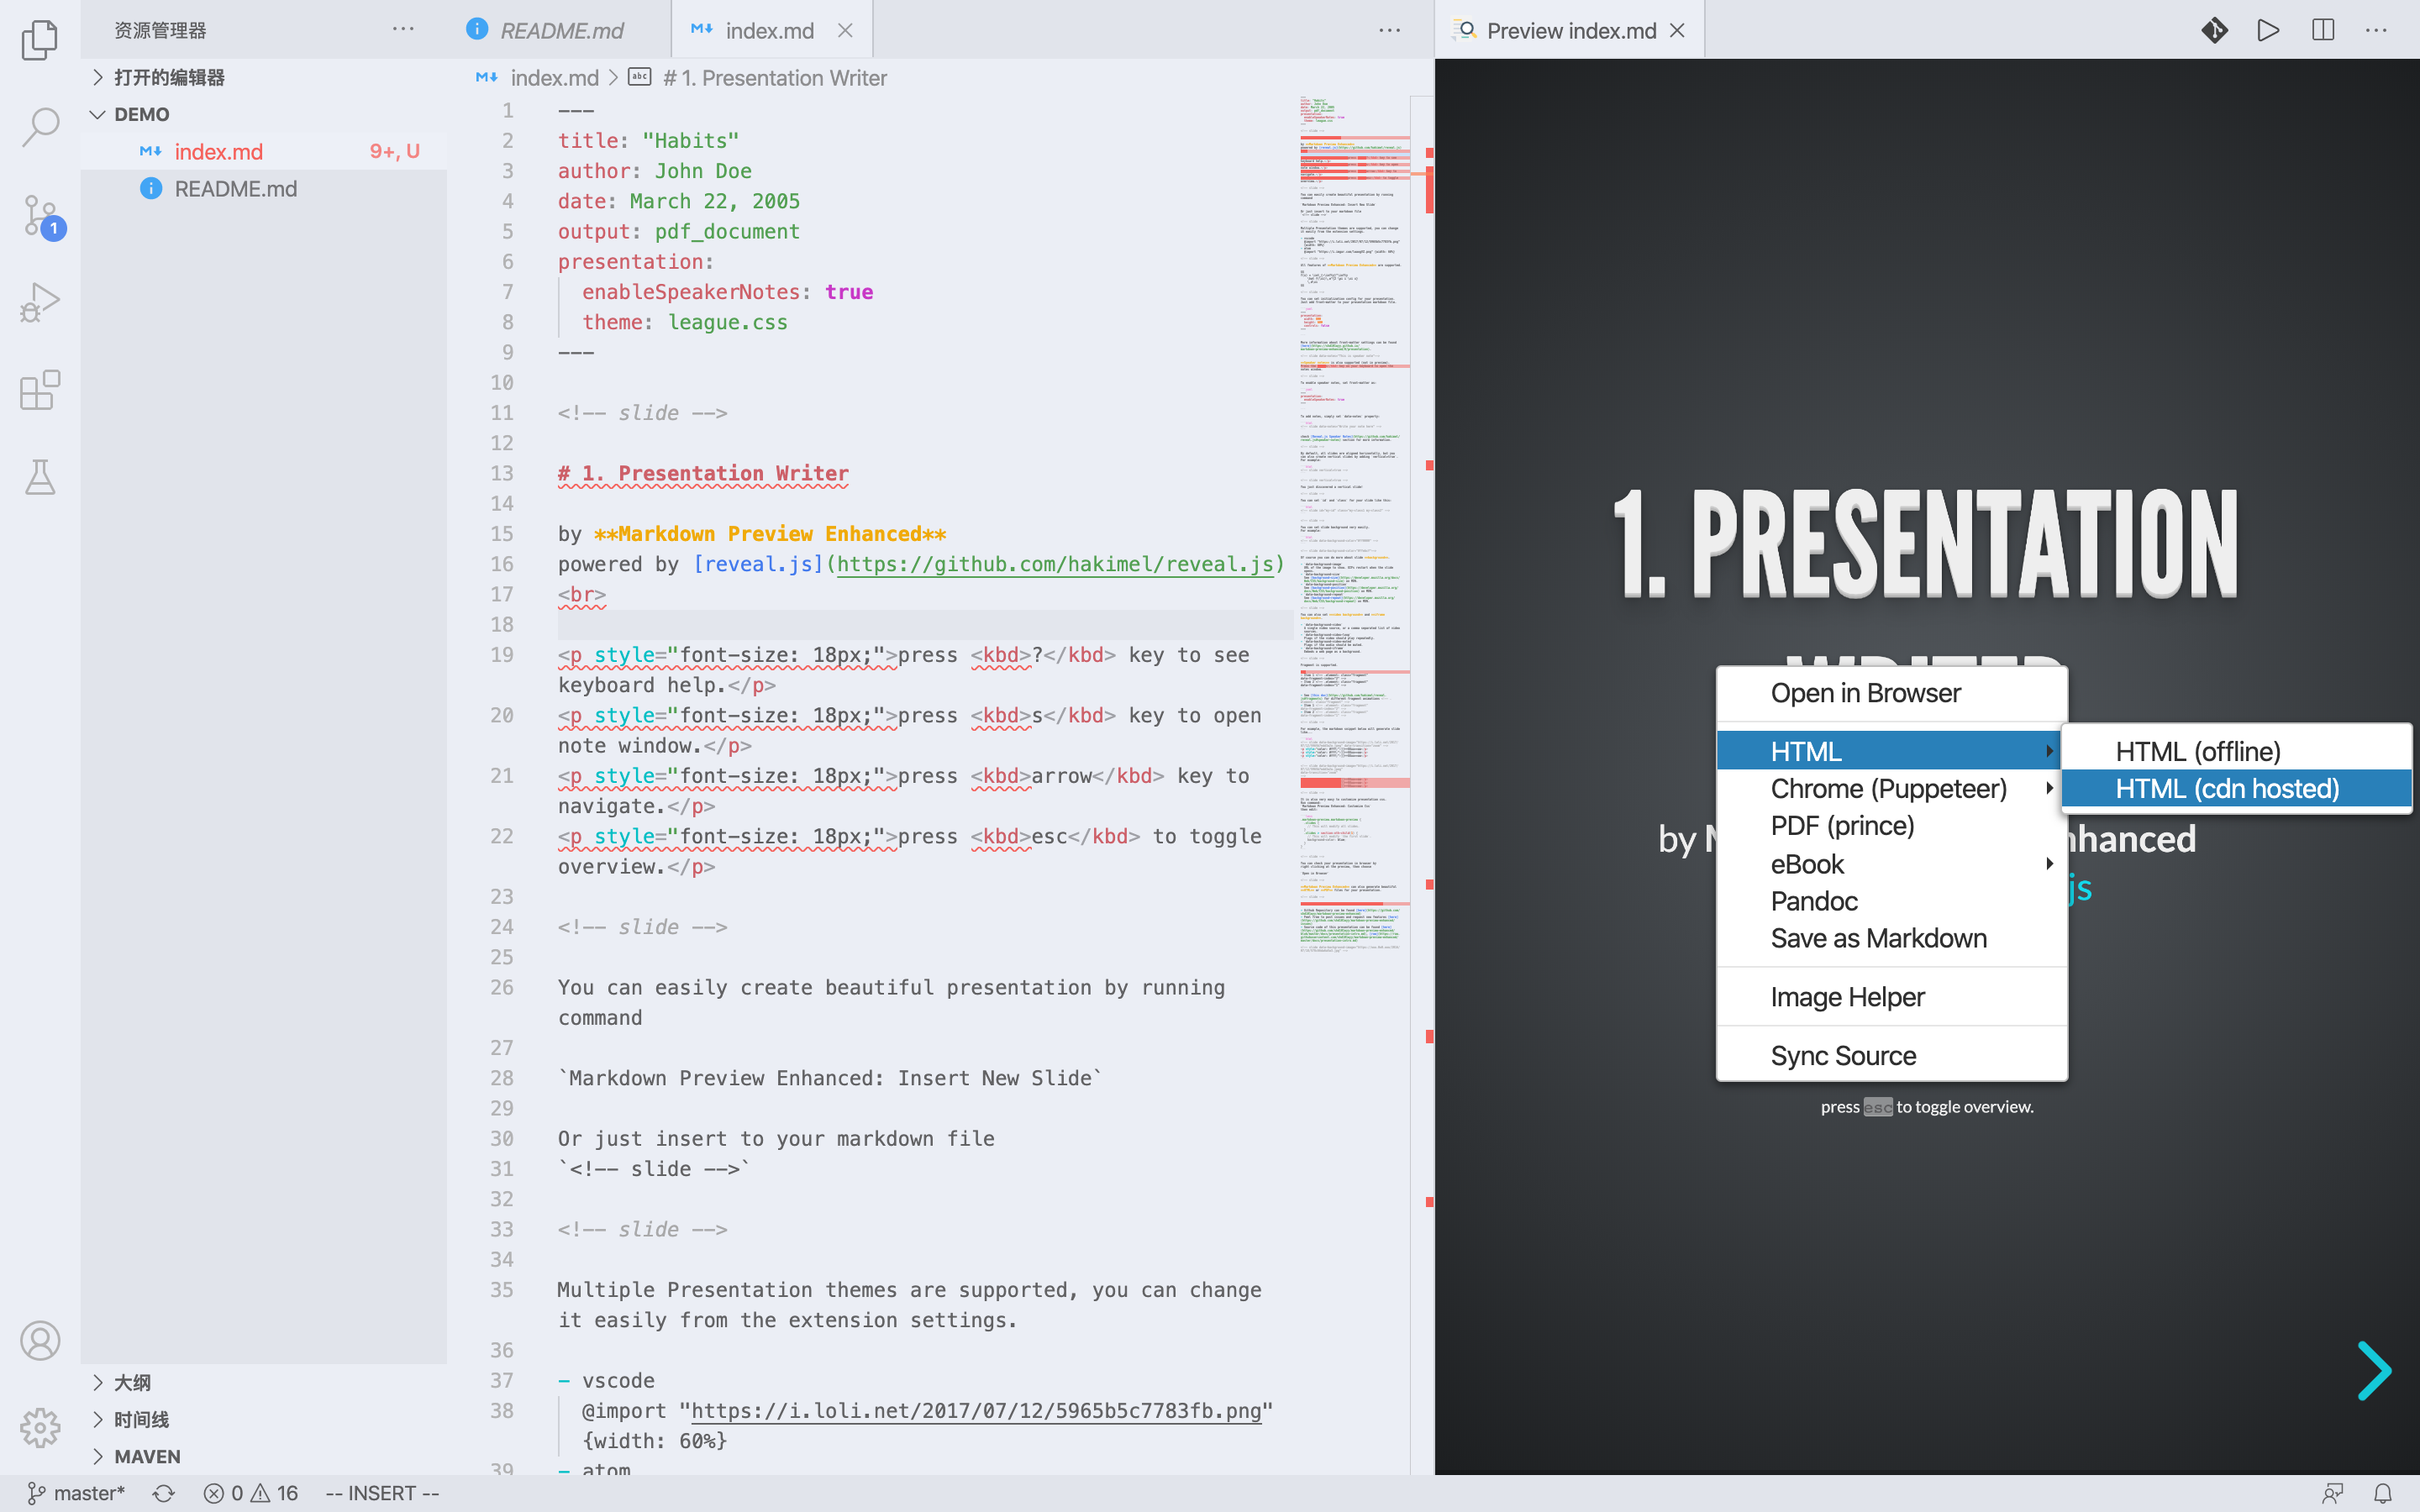Split the preview editor to the side
This screenshot has height=1512, width=2420.
pyautogui.click(x=2323, y=30)
